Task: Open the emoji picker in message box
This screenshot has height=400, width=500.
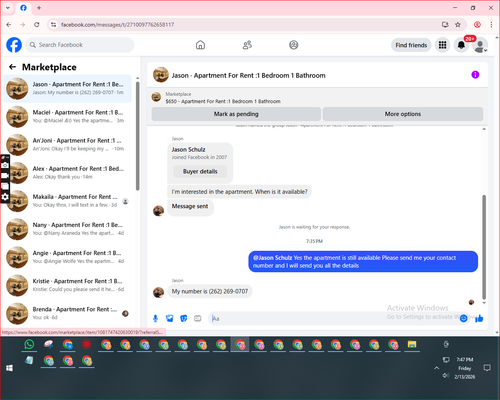Action: click(463, 318)
